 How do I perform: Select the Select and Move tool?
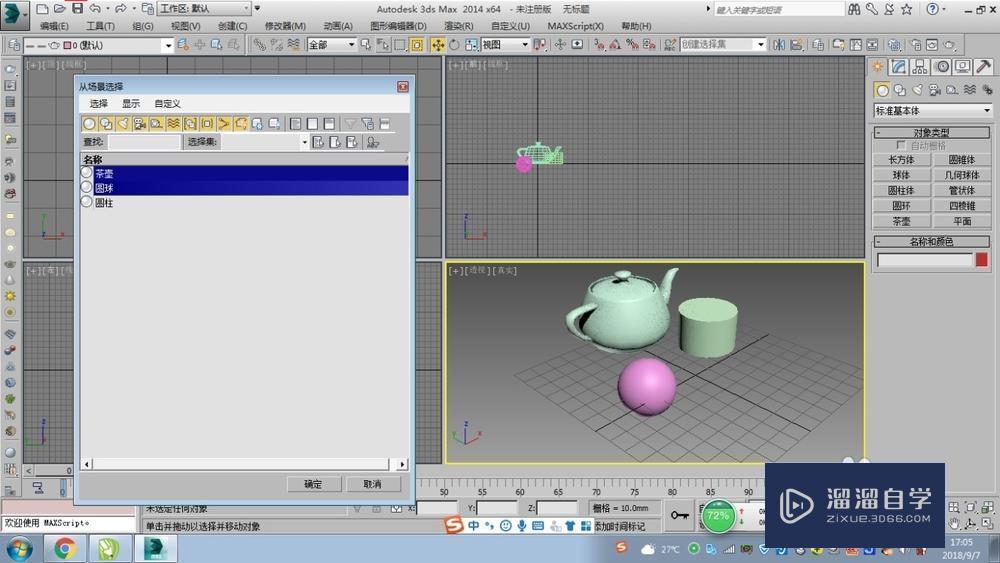[x=438, y=45]
